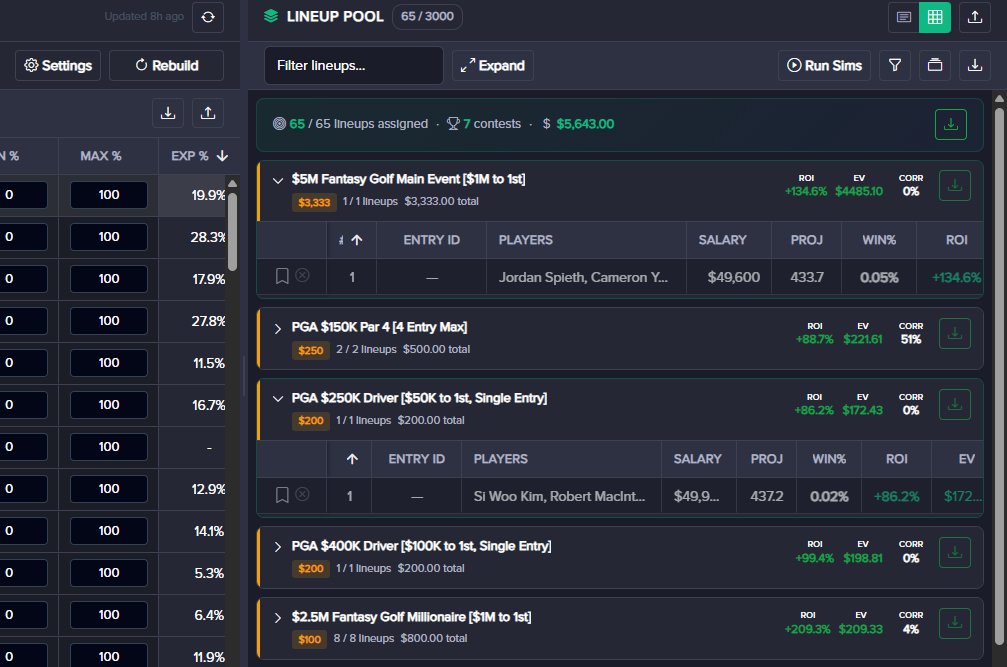Select the Si Woo Kim, Robert MacInt... players cell
Viewport: 1007px width, 667px height.
pos(559,496)
